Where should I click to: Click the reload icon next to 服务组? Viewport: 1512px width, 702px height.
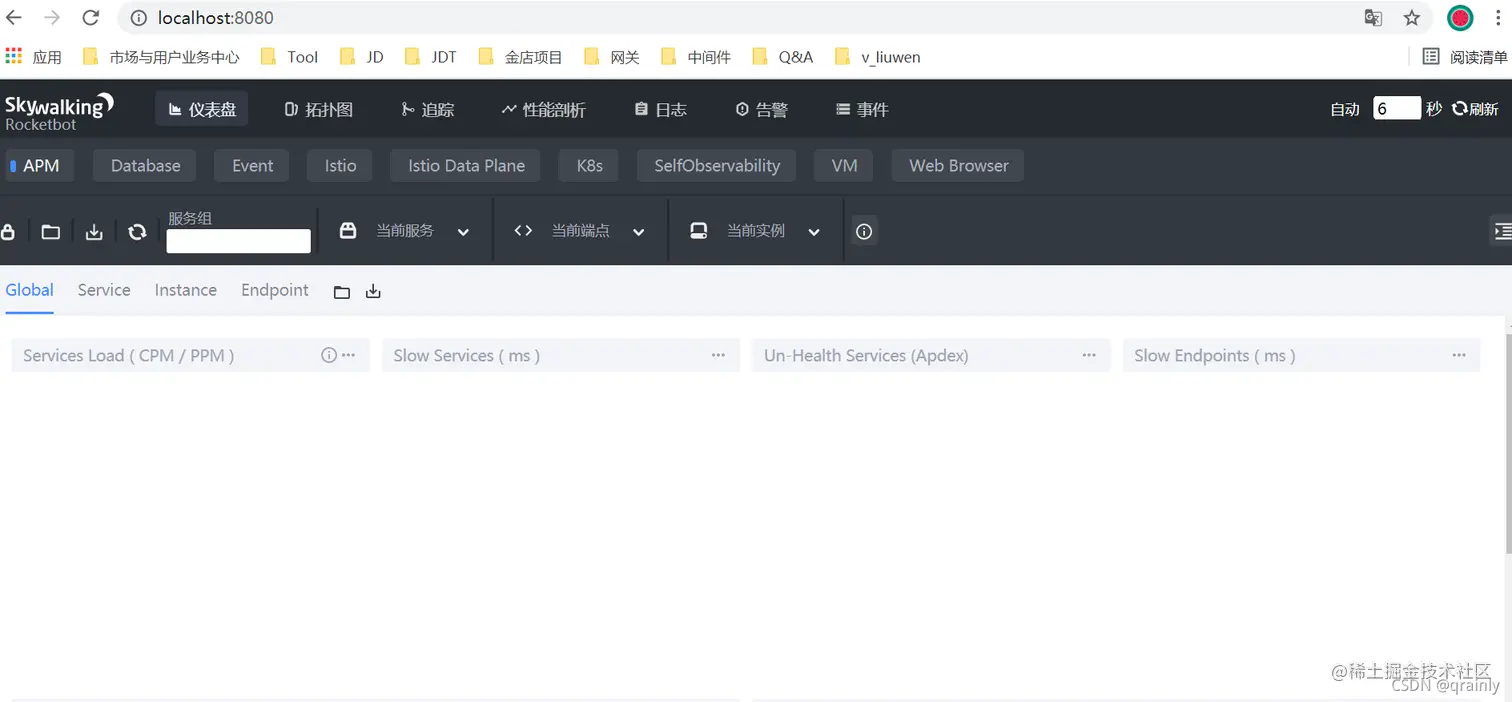pyautogui.click(x=137, y=232)
